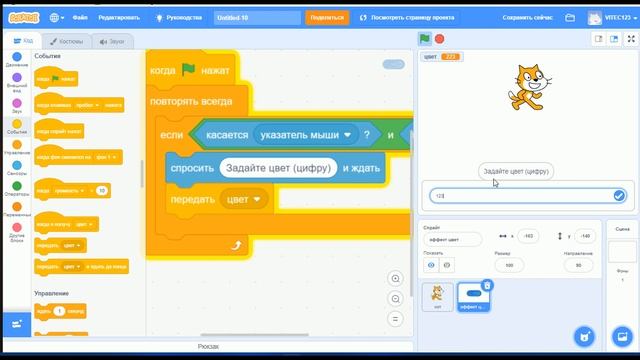Hide the sprite with crossed-eye icon

coord(447,265)
